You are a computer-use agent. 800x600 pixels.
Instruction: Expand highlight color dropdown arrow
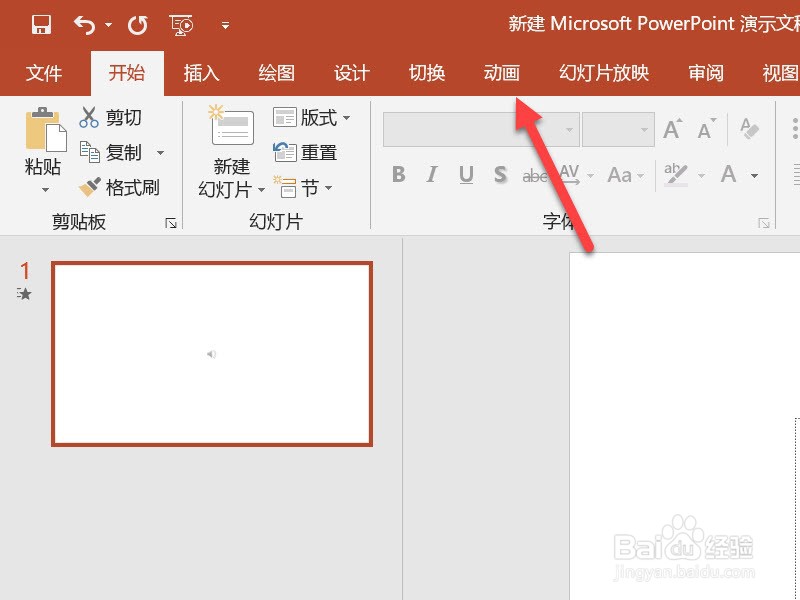[x=701, y=176]
